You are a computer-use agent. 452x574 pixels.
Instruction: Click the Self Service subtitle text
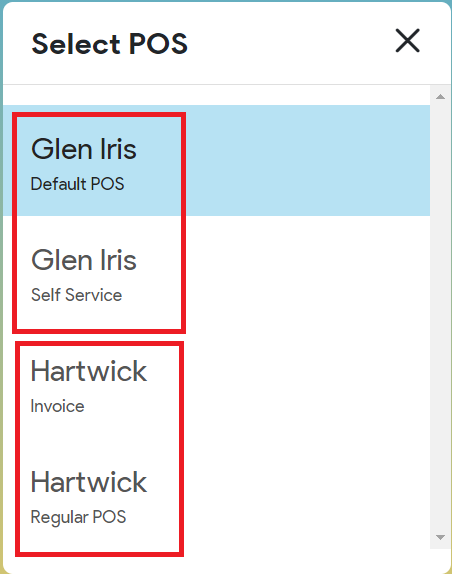click(76, 295)
